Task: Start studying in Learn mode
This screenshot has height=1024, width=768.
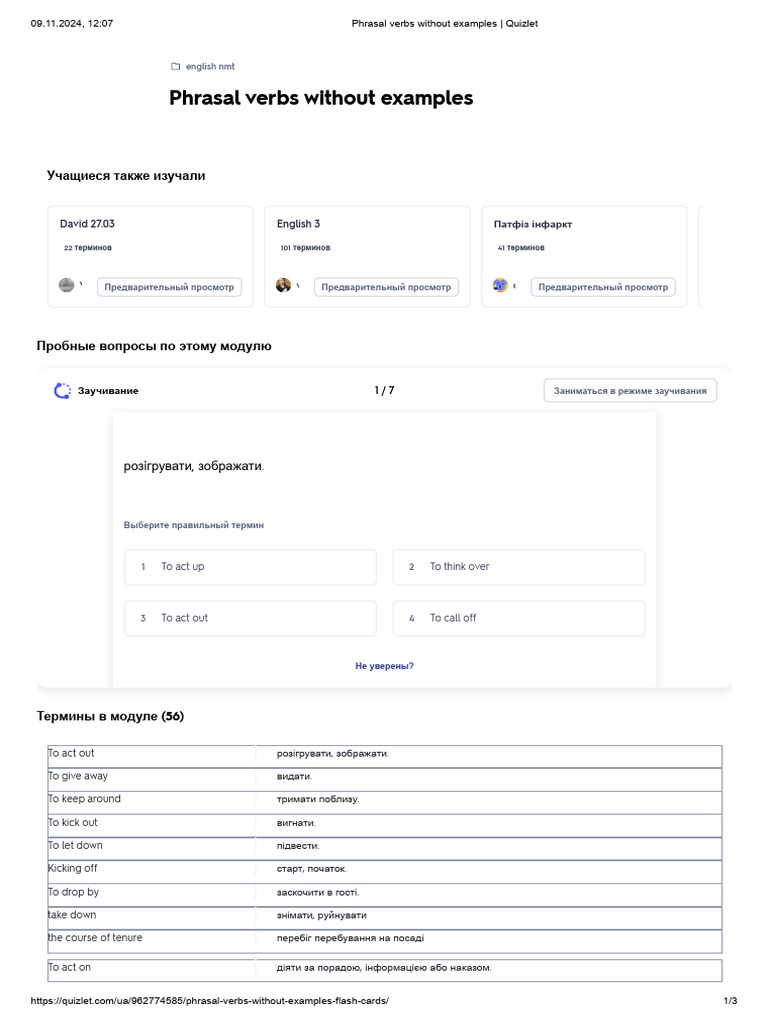Action: point(630,391)
